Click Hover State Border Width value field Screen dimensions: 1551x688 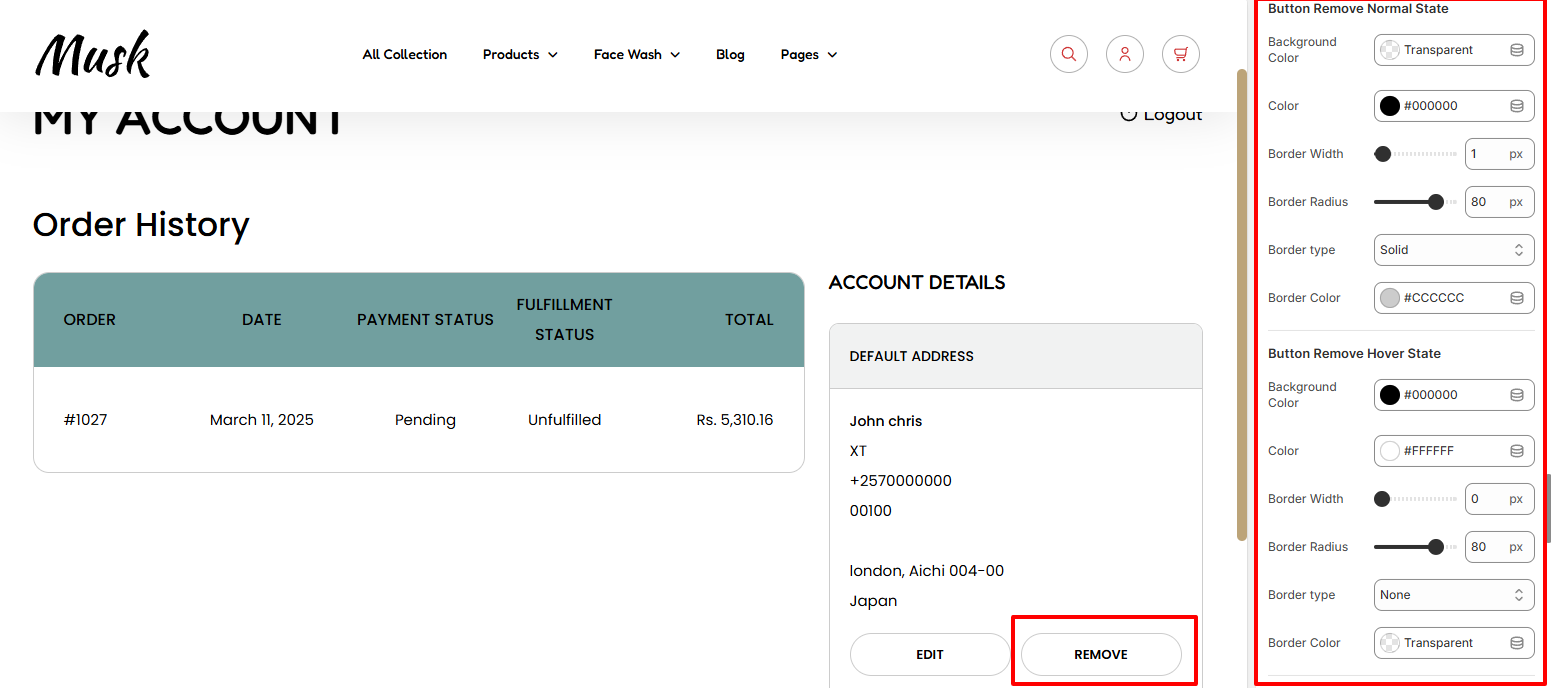(x=1499, y=499)
